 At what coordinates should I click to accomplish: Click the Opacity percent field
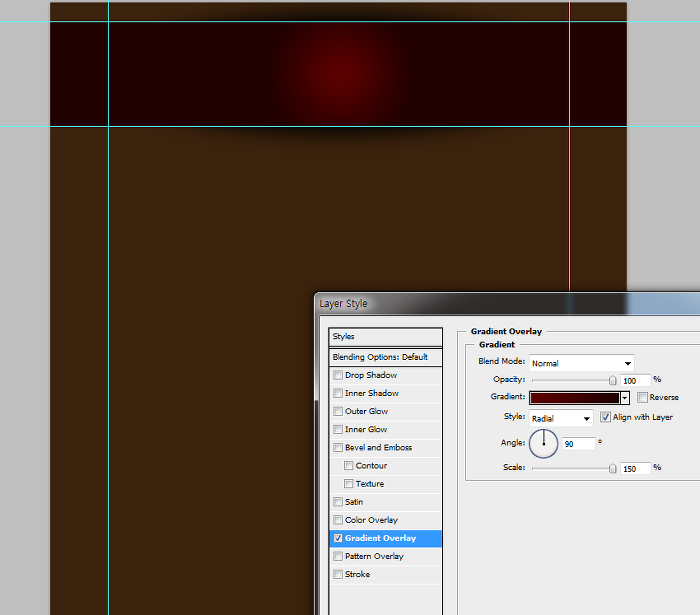635,381
